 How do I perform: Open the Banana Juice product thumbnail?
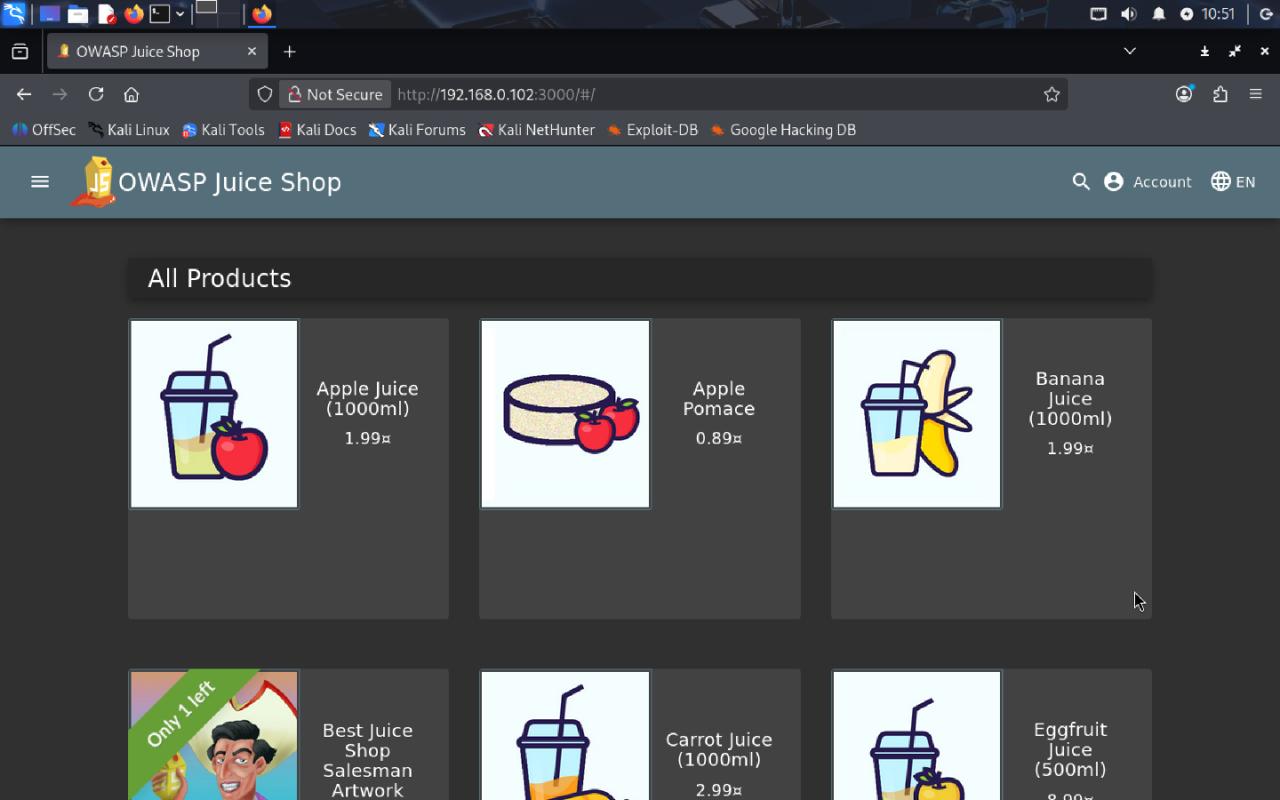point(917,414)
